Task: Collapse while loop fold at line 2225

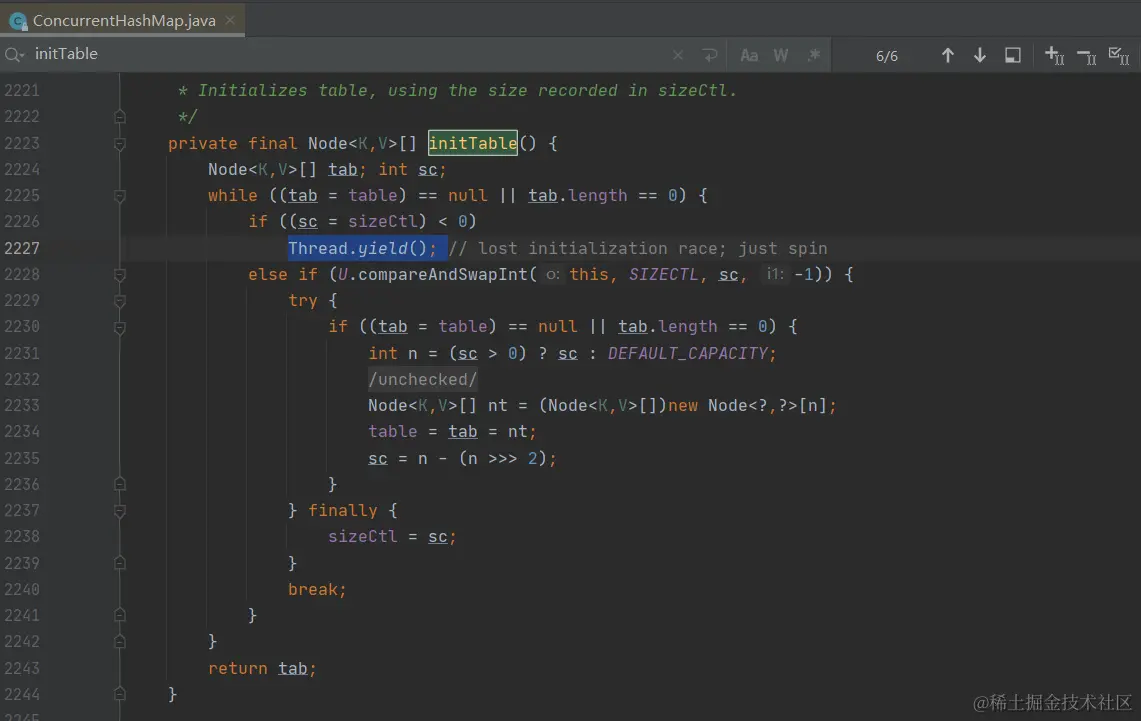Action: coord(120,196)
